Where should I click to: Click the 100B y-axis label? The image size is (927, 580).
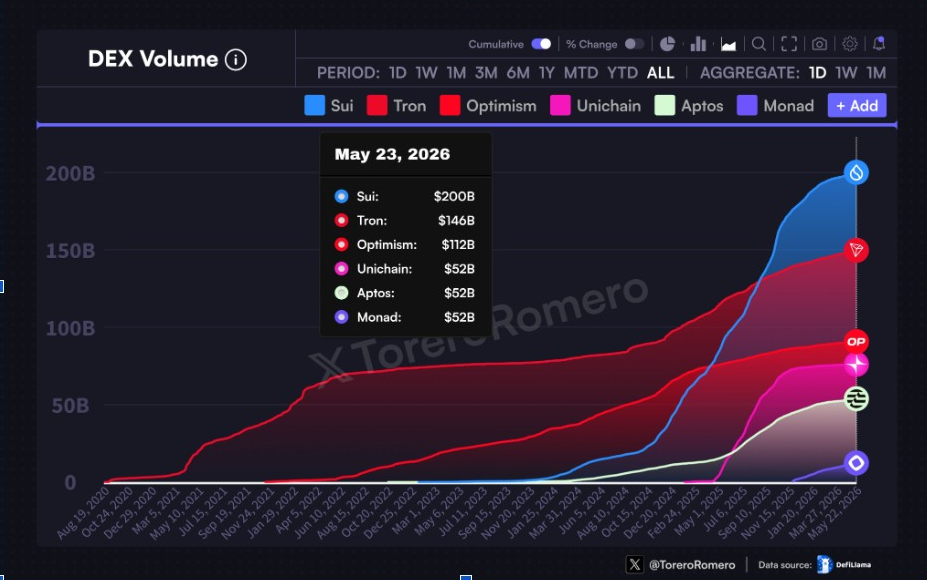tap(70, 328)
